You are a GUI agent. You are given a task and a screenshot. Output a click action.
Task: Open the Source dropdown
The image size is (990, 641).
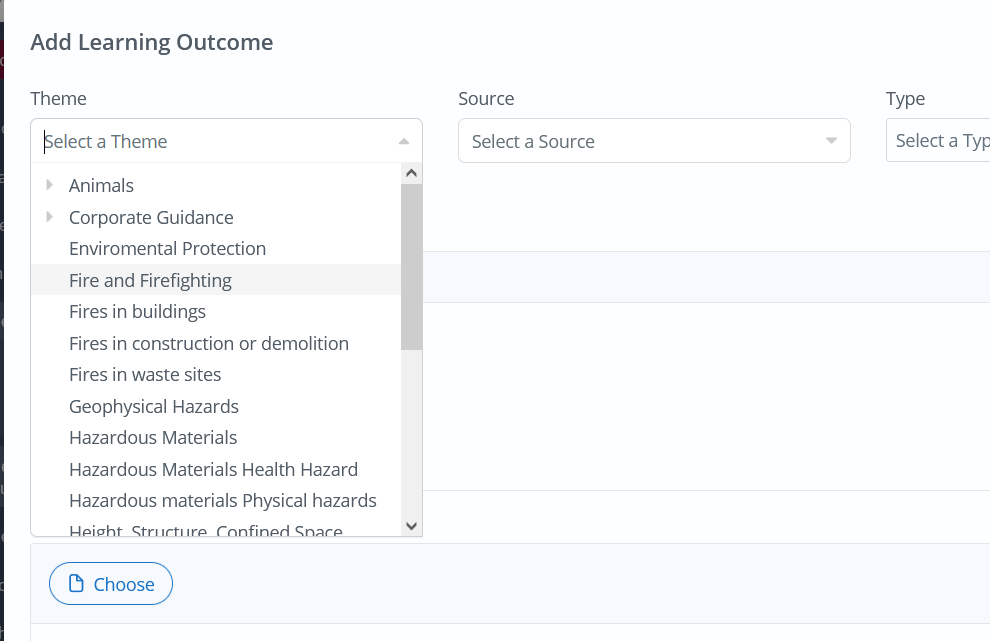pos(654,141)
